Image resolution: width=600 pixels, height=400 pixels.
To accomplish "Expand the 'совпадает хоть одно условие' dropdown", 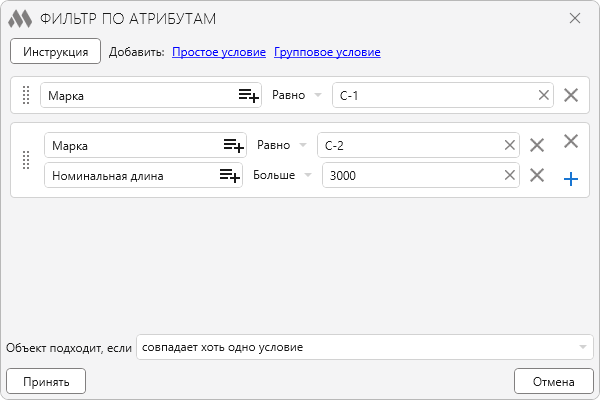I will pos(582,347).
